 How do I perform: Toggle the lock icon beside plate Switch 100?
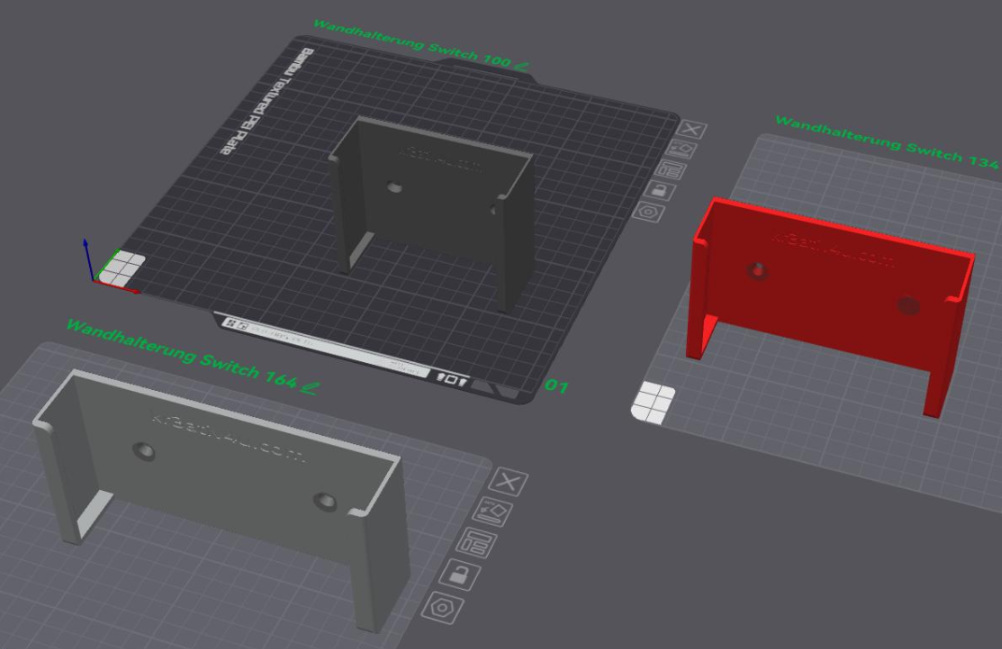coord(659,189)
